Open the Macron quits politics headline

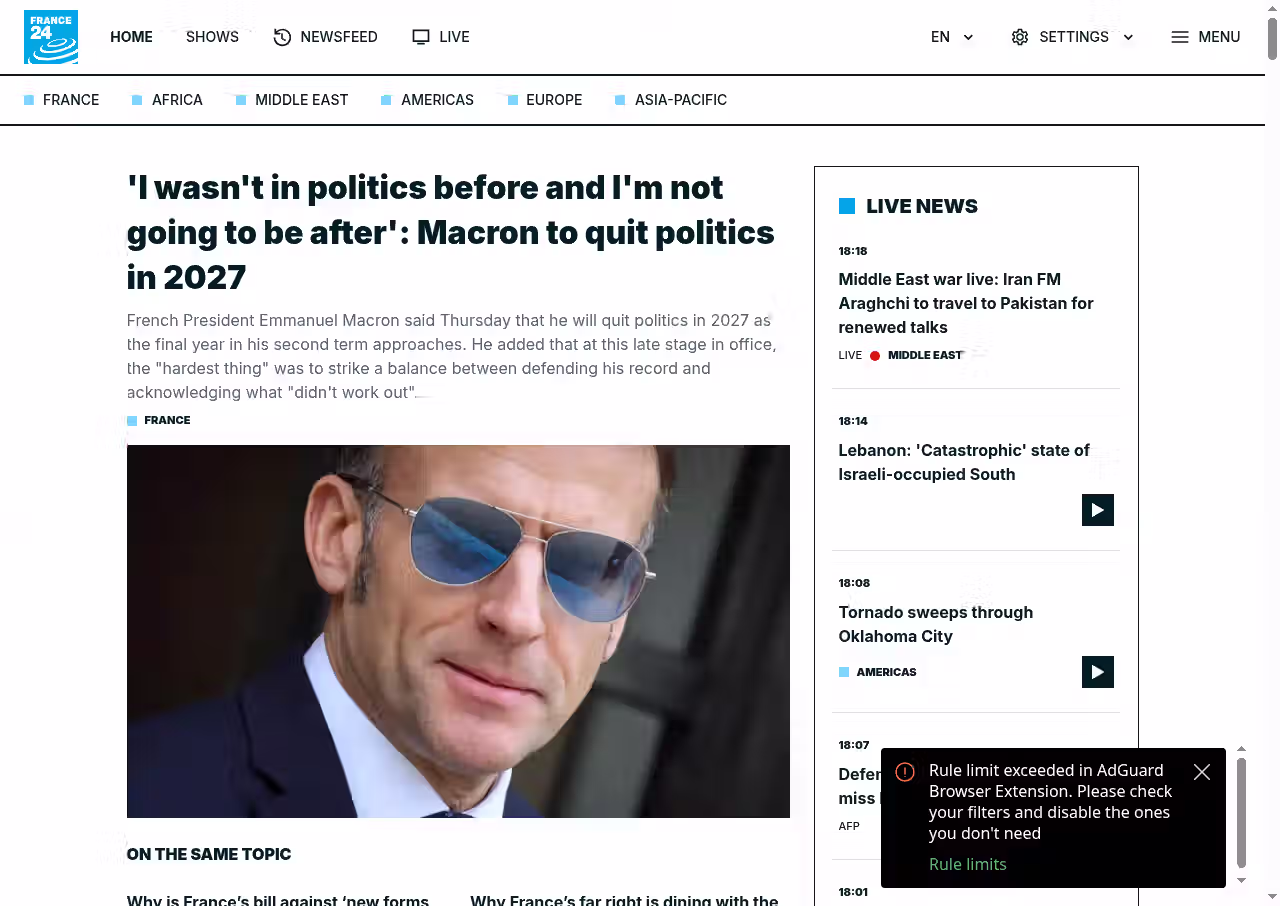pos(450,232)
